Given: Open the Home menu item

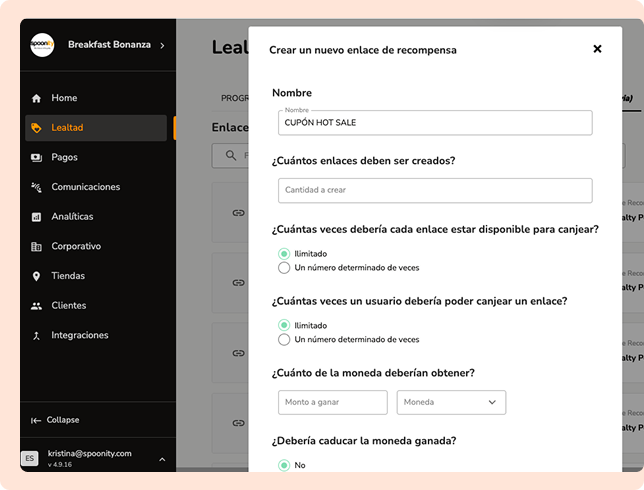Looking at the screenshot, I should tap(96, 98).
